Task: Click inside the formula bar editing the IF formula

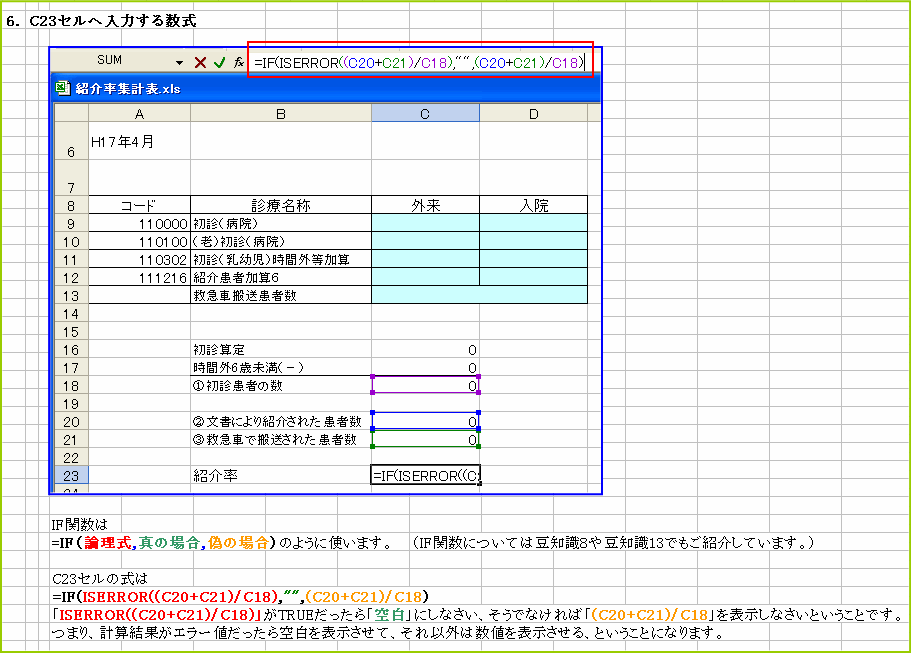Action: coord(420,60)
